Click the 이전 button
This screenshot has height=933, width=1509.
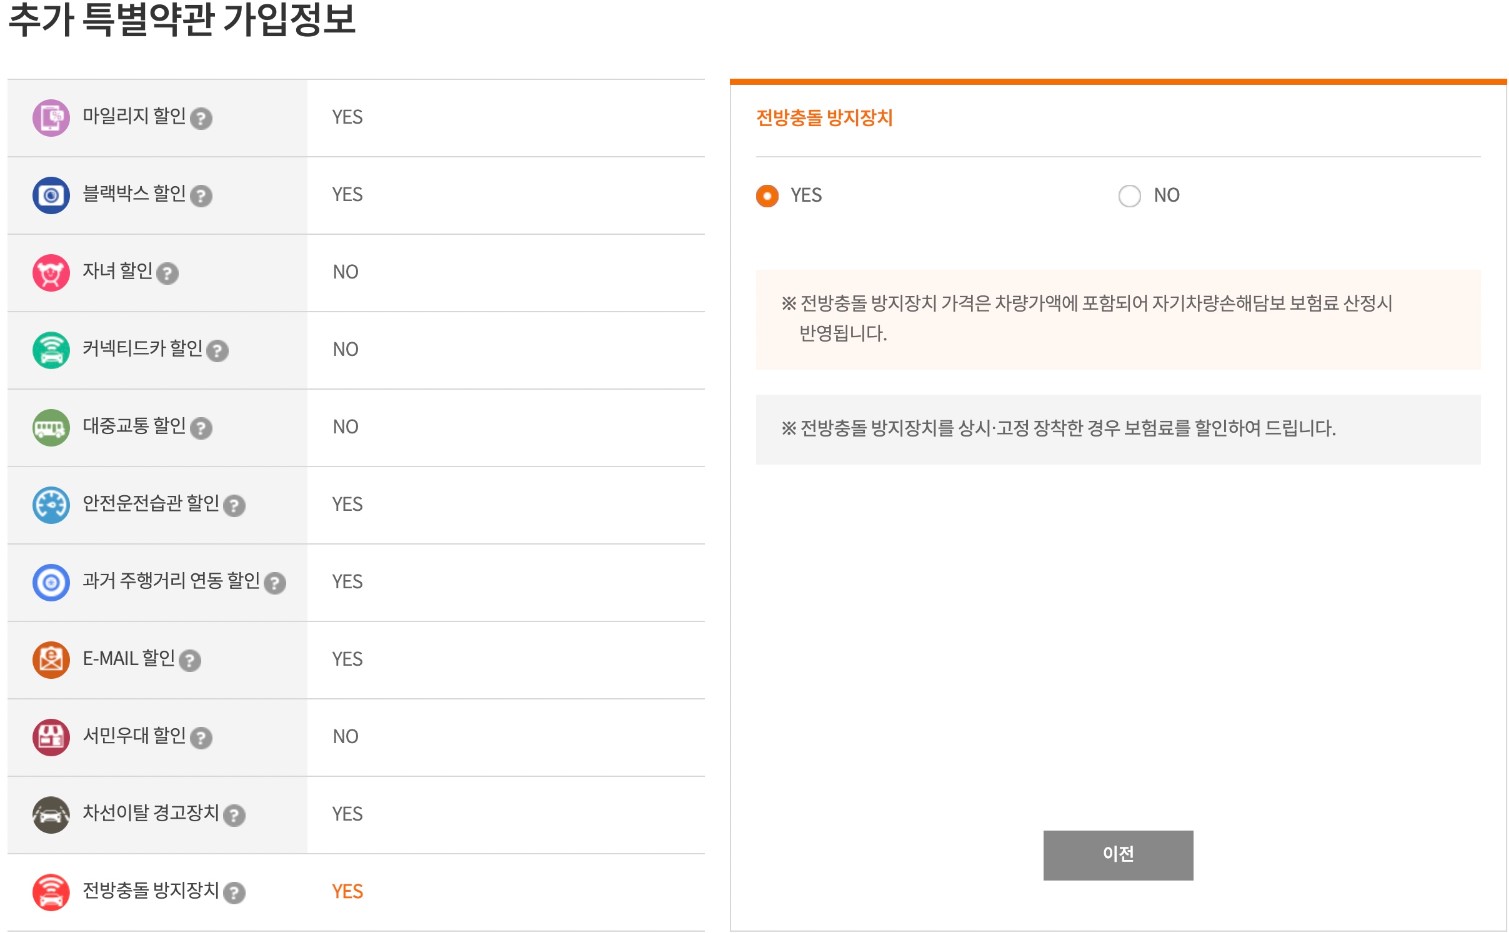point(1118,855)
